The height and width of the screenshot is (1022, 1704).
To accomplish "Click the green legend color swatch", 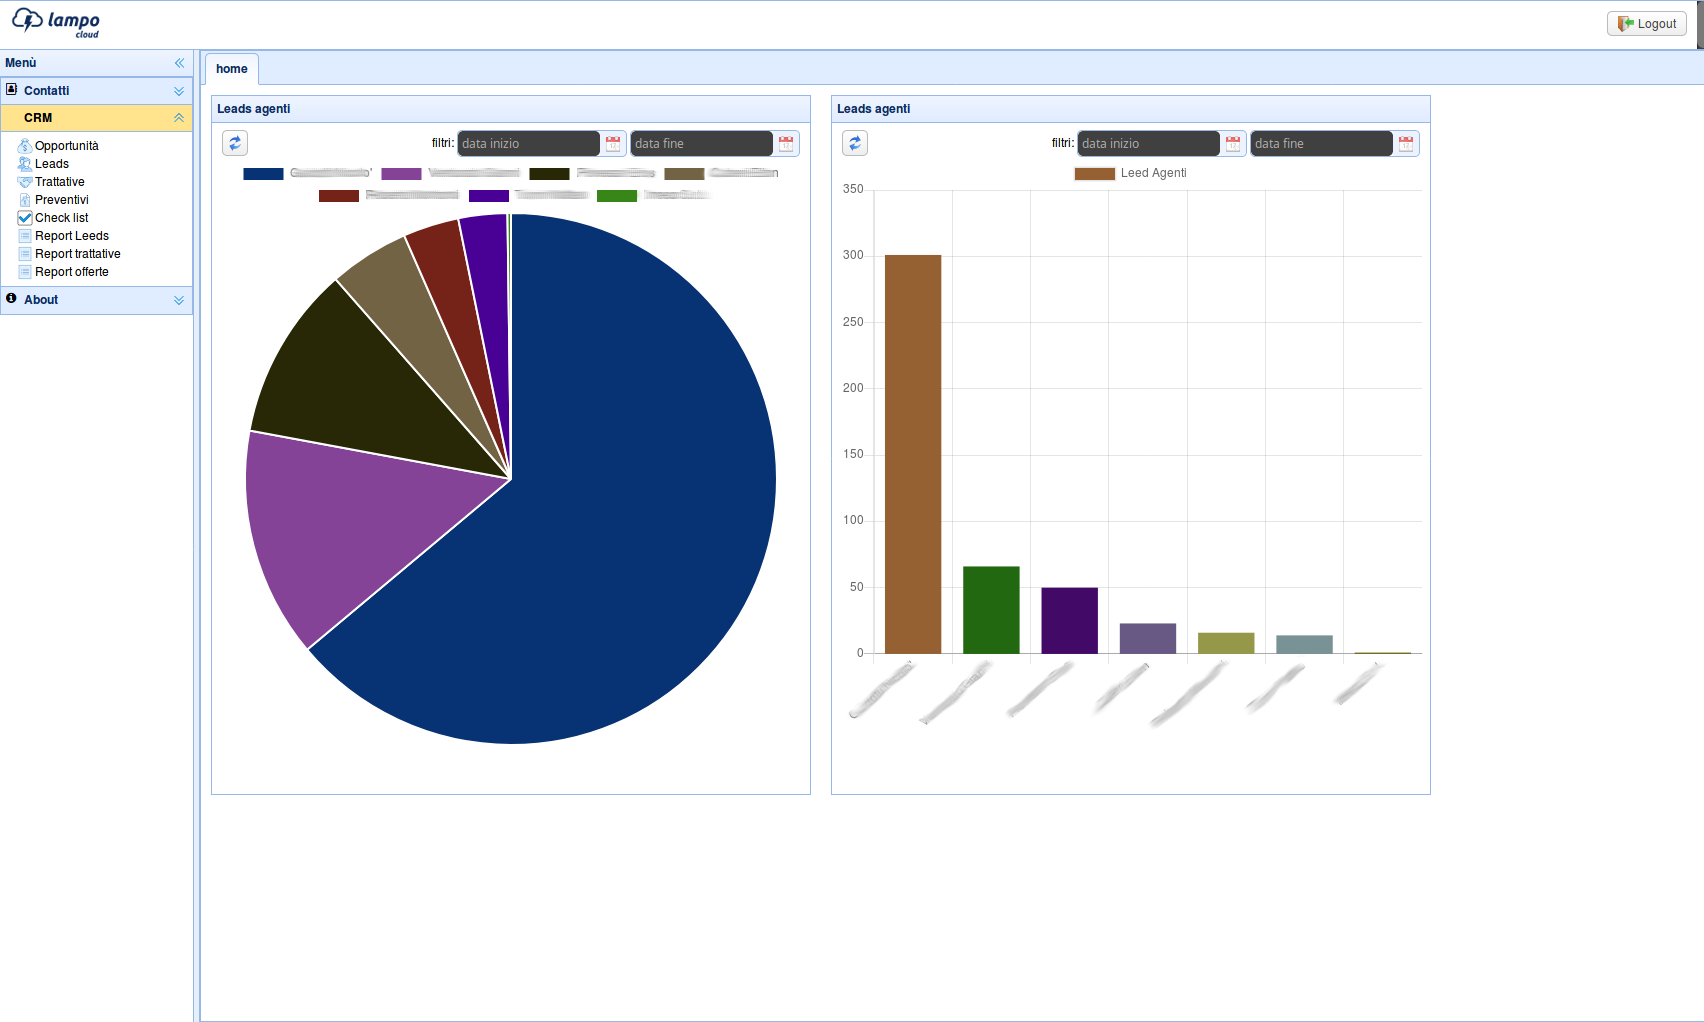I will [x=616, y=196].
